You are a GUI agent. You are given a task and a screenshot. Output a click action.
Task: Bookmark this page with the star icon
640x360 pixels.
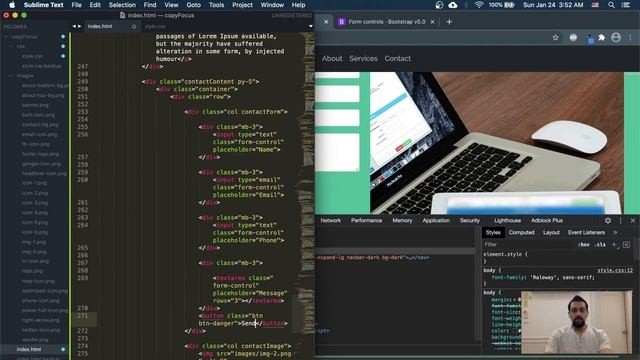(x=555, y=38)
